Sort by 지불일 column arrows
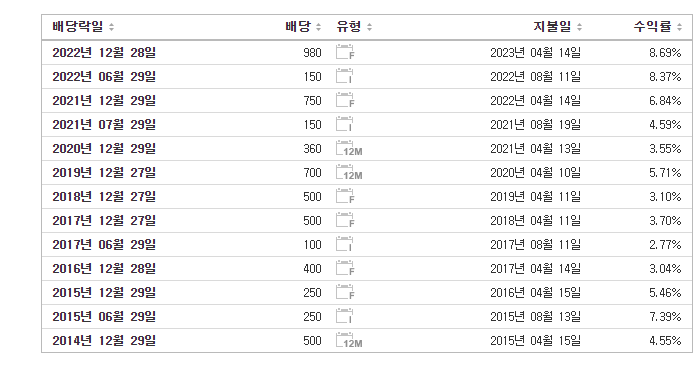This screenshot has width=699, height=372. tap(580, 27)
